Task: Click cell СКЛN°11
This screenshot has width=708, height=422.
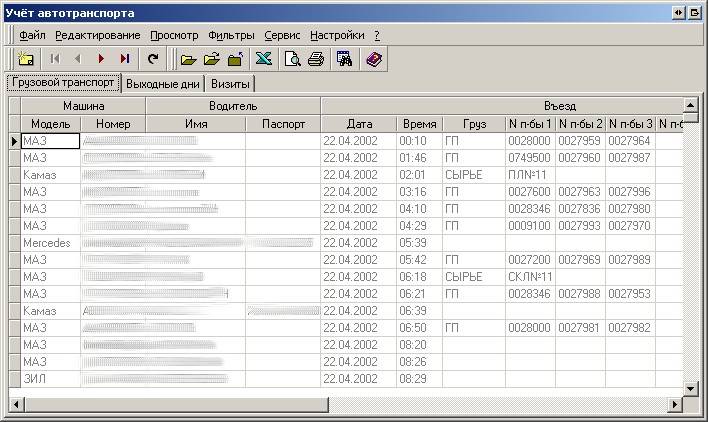Action: point(531,277)
